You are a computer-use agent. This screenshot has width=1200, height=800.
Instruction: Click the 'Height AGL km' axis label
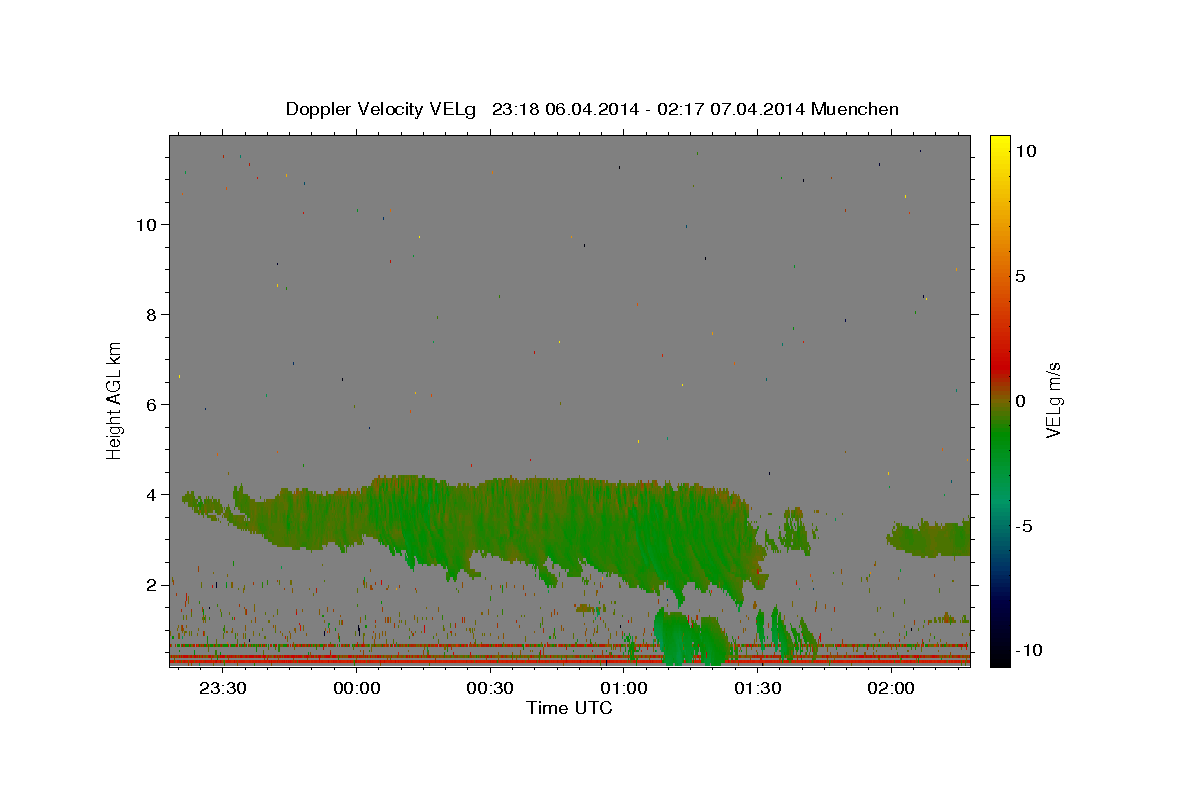tap(115, 400)
